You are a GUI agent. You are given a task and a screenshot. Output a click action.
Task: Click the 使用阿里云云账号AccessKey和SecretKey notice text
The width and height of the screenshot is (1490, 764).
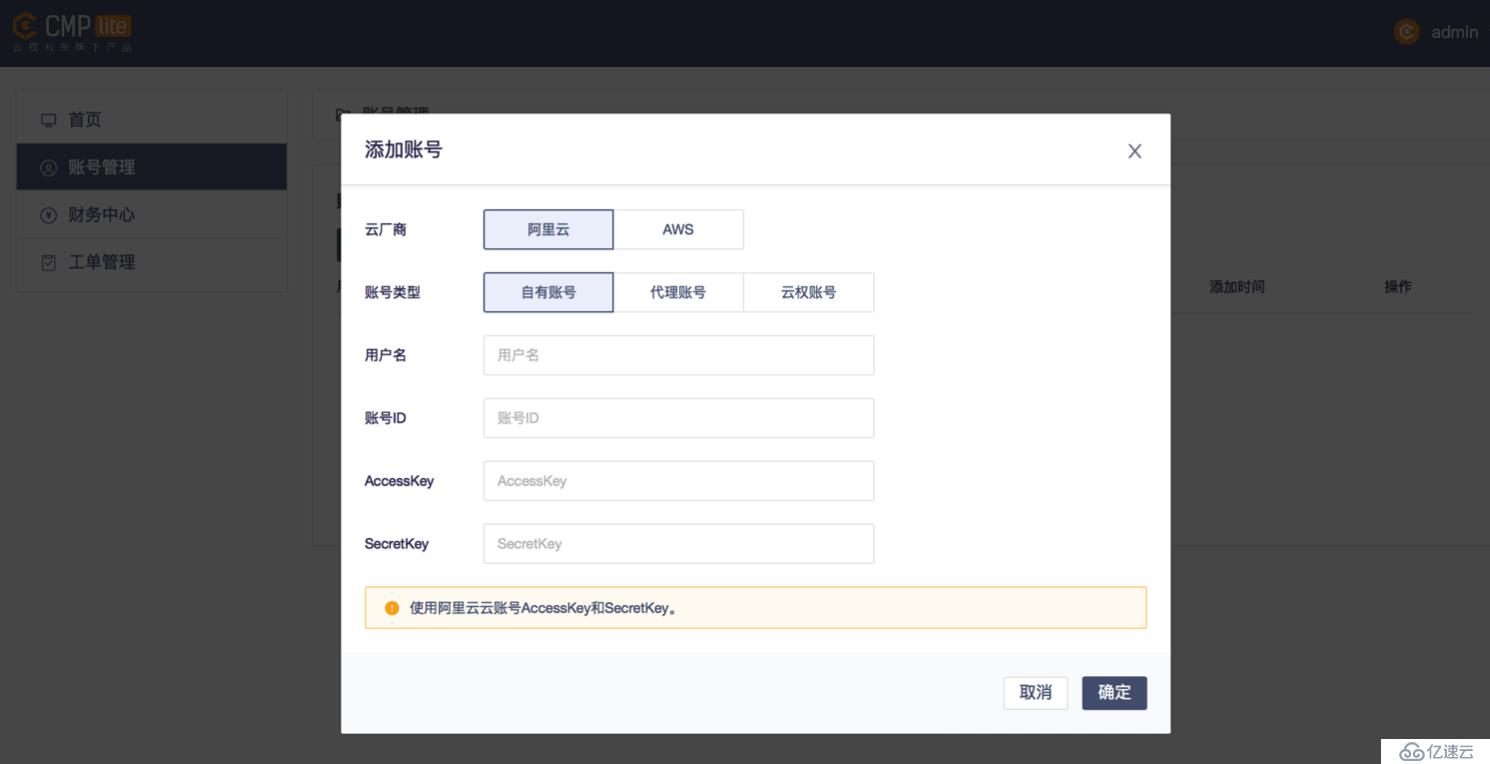pyautogui.click(x=543, y=608)
